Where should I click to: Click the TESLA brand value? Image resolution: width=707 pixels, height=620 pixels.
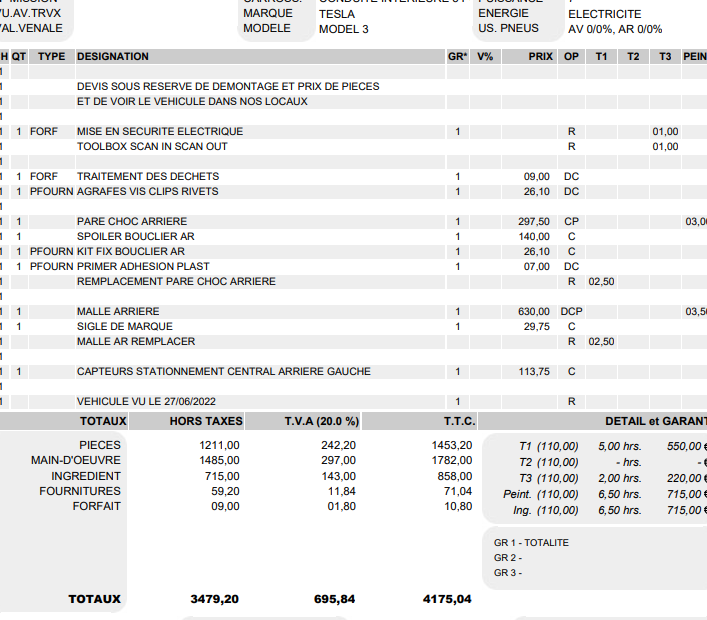pyautogui.click(x=337, y=14)
